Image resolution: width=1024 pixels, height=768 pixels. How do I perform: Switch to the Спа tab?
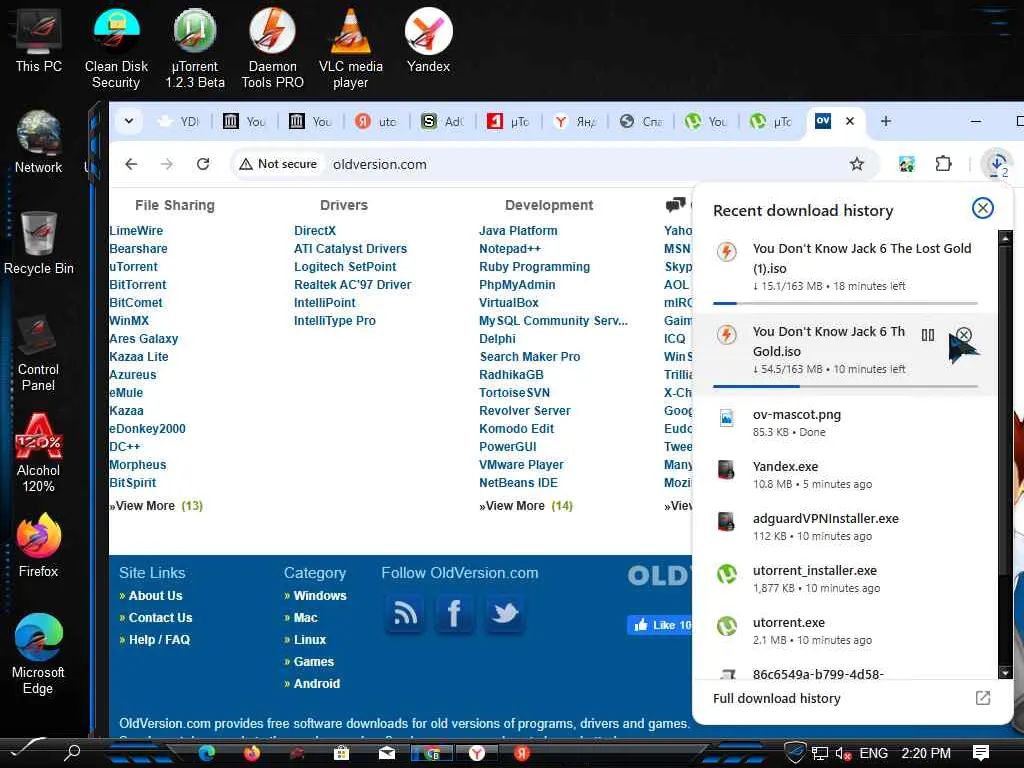pyautogui.click(x=640, y=121)
